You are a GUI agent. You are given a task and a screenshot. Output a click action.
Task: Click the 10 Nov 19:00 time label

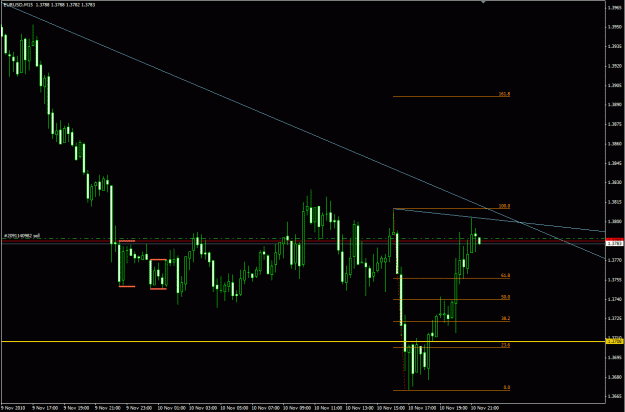click(x=454, y=408)
